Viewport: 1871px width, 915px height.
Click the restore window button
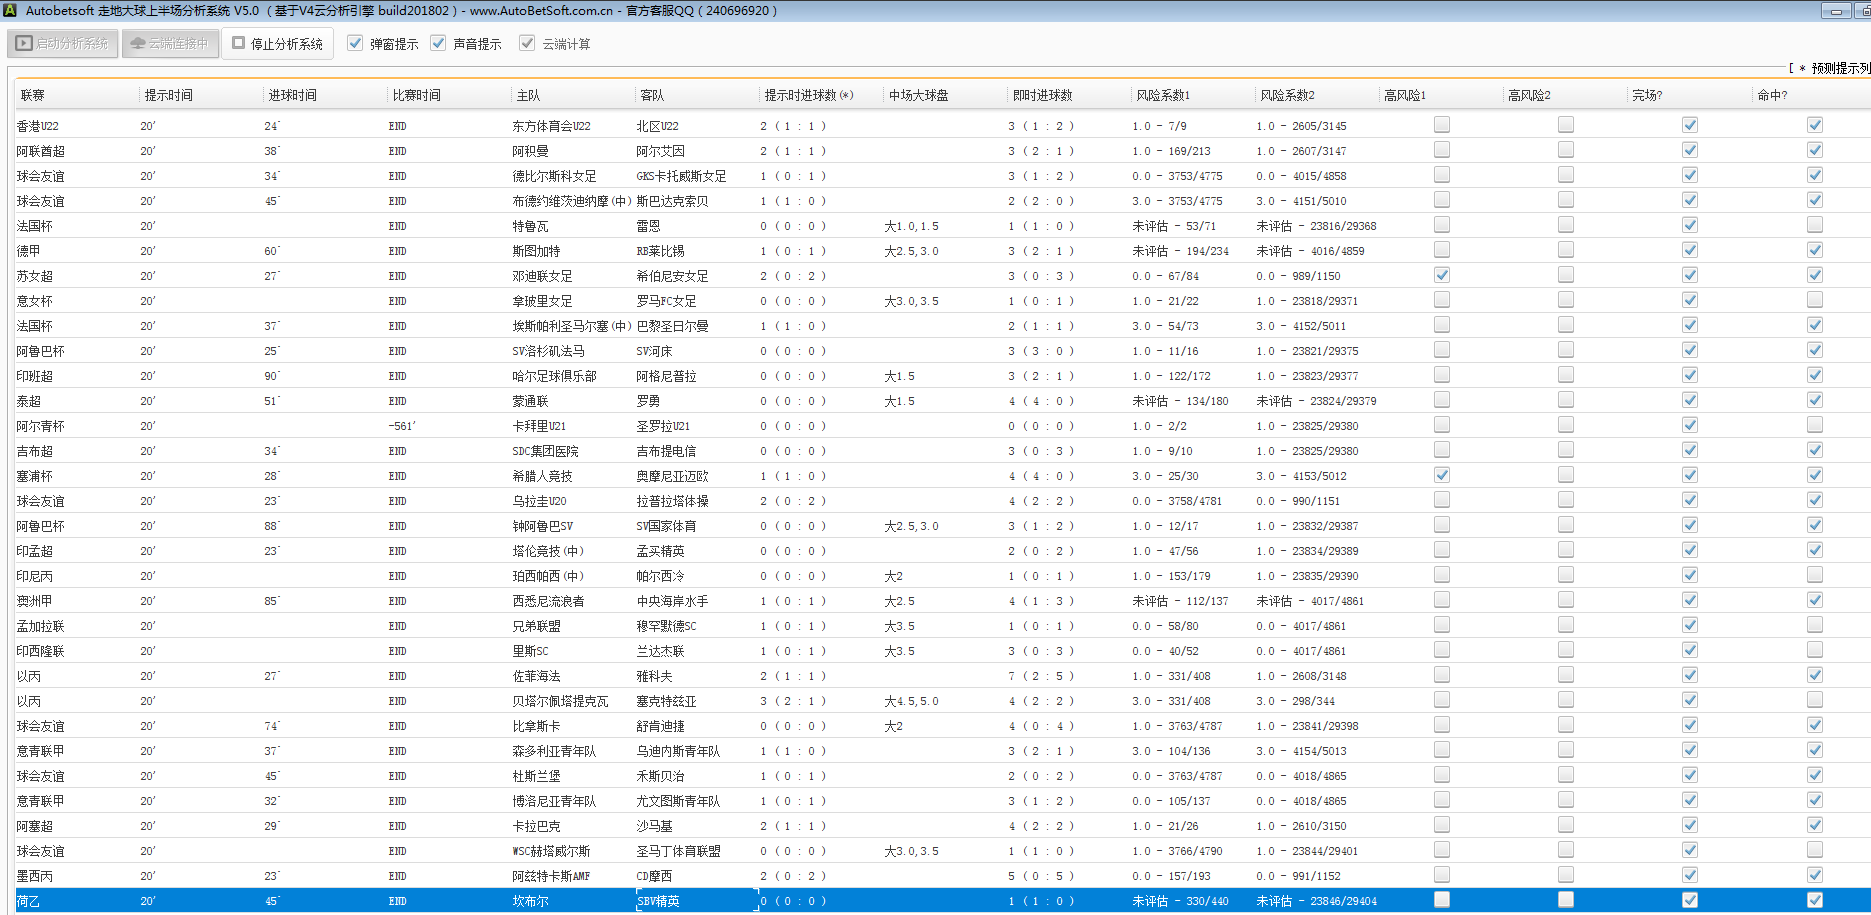(1863, 11)
